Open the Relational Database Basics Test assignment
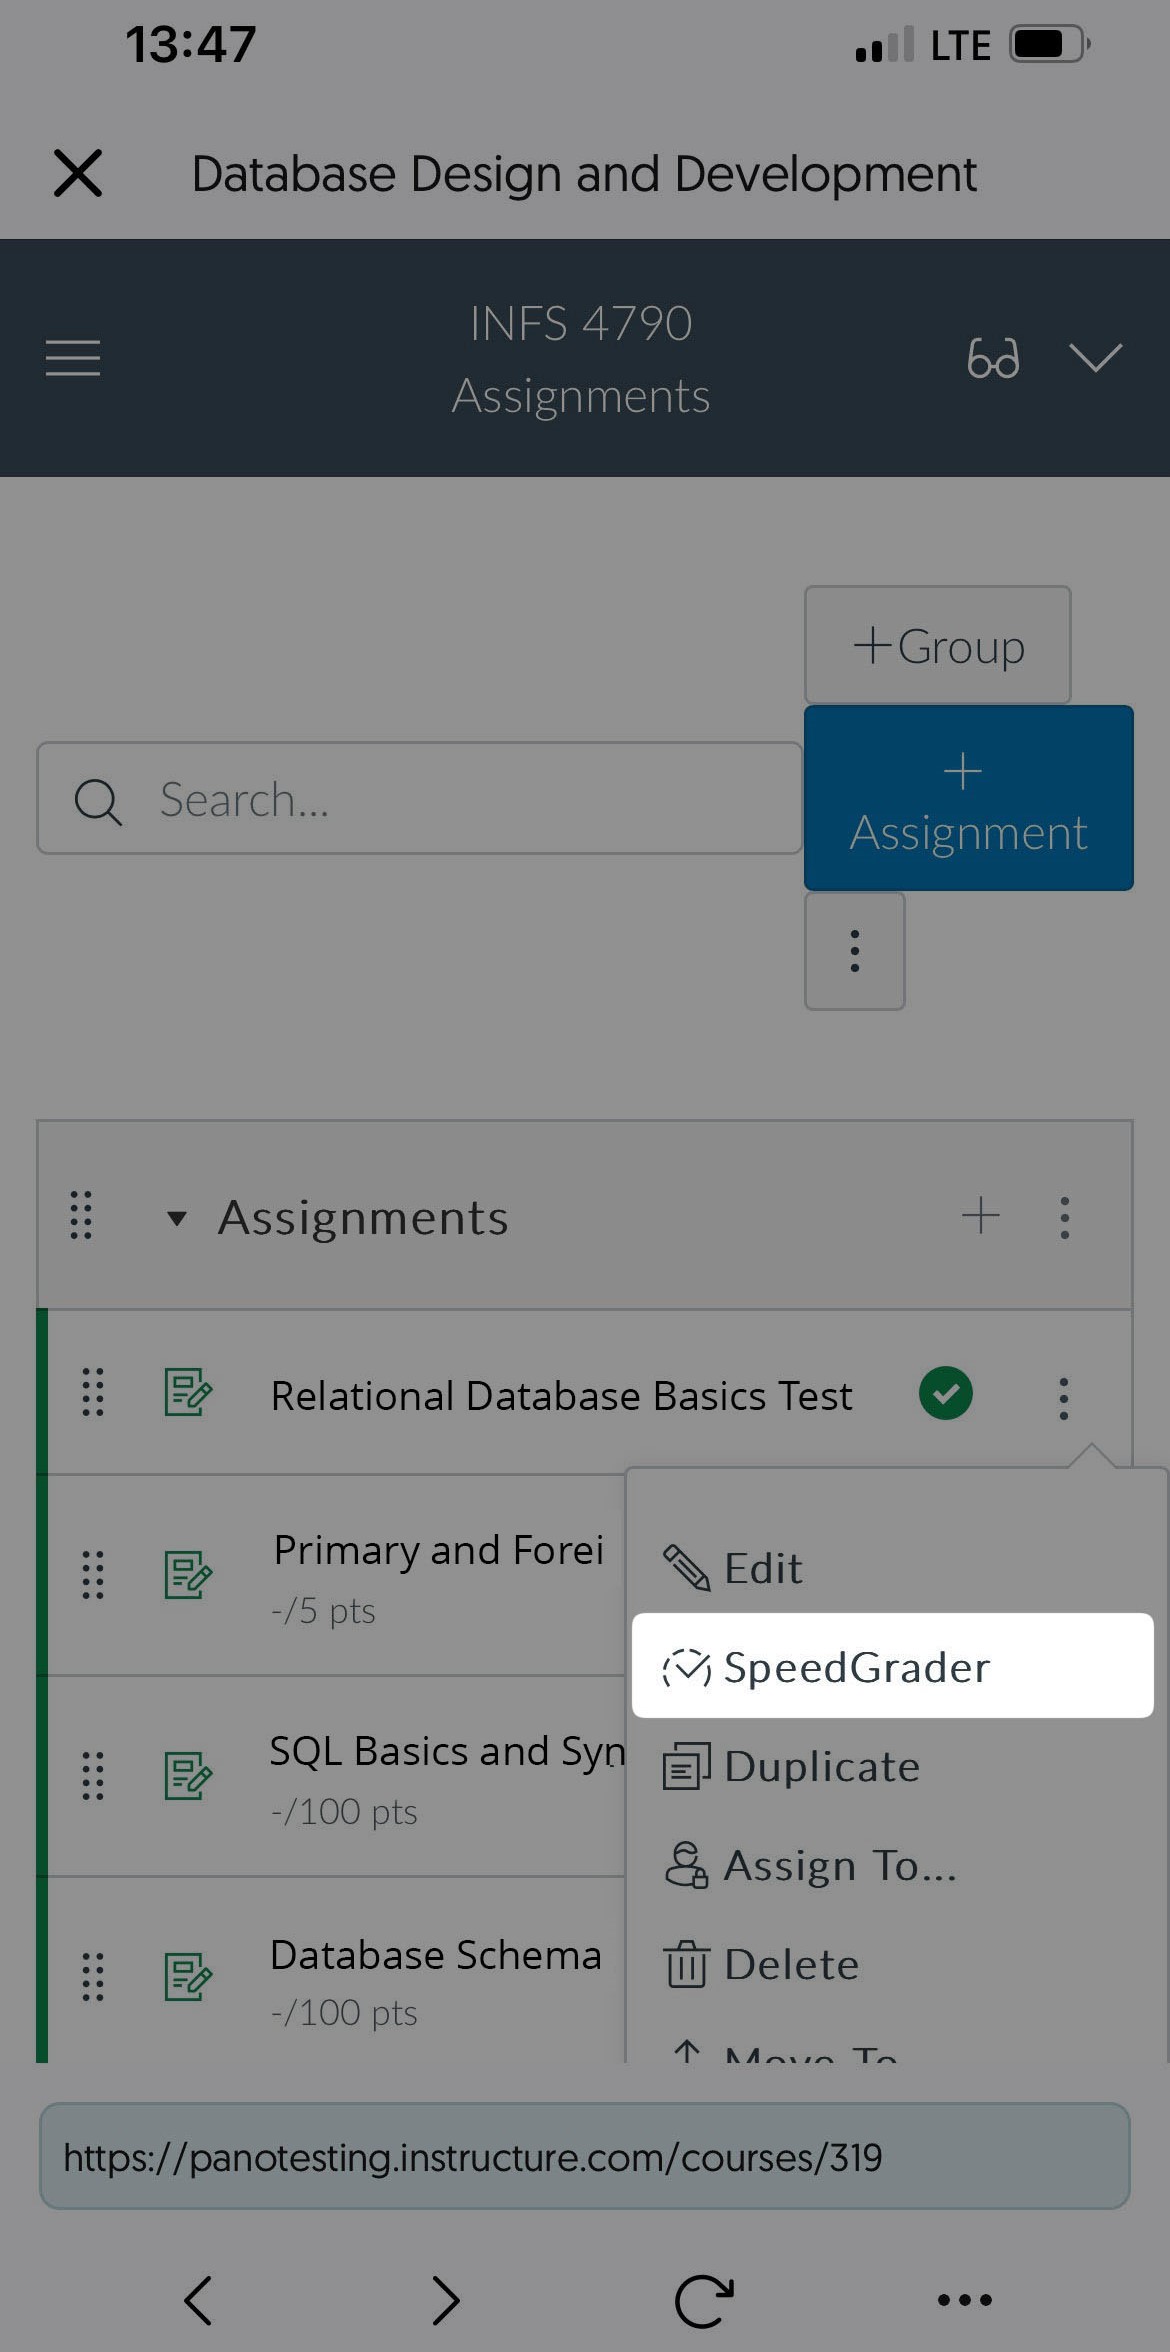 pos(561,1395)
